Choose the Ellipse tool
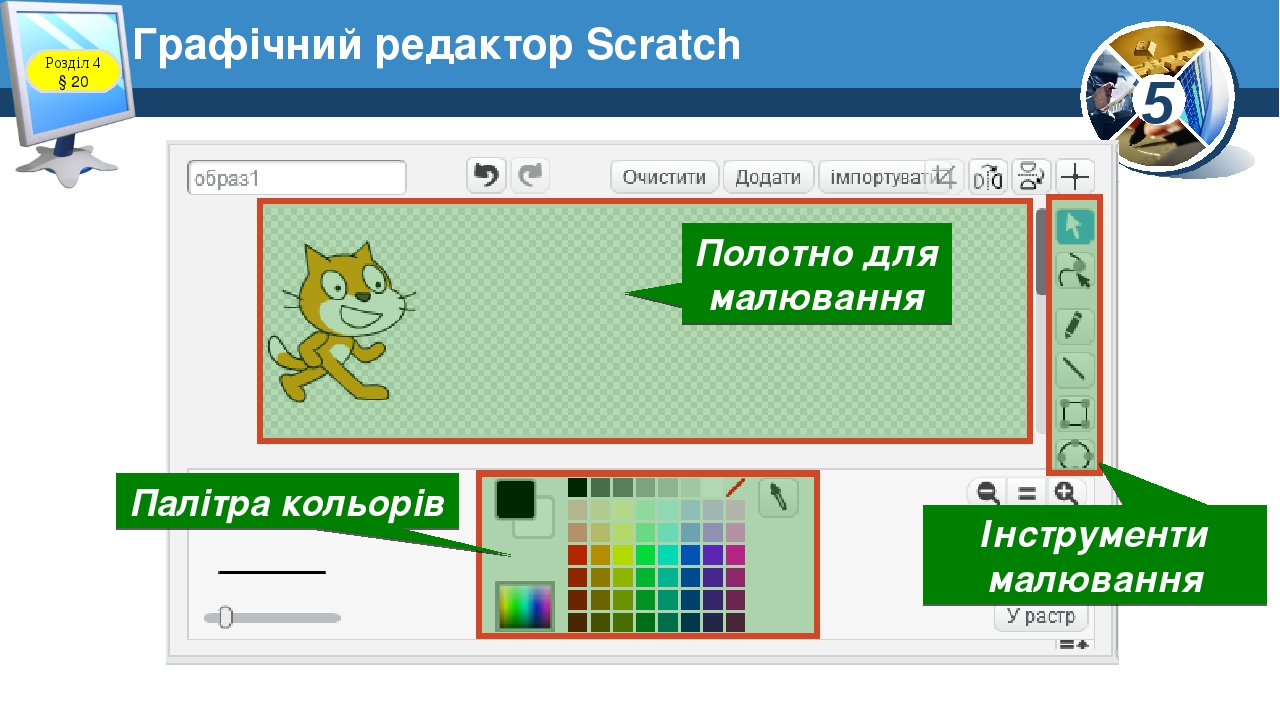Viewport: 1280px width, 720px height. (1075, 453)
